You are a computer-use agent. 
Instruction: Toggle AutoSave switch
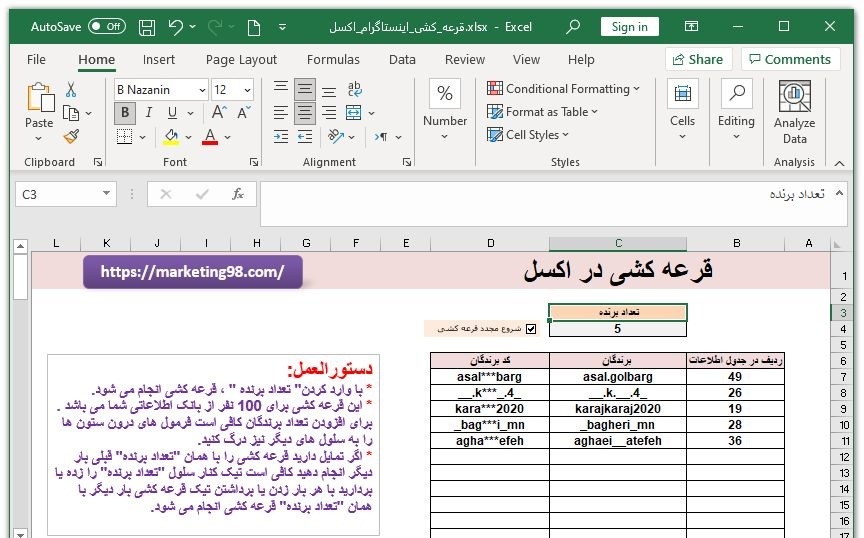pyautogui.click(x=107, y=26)
